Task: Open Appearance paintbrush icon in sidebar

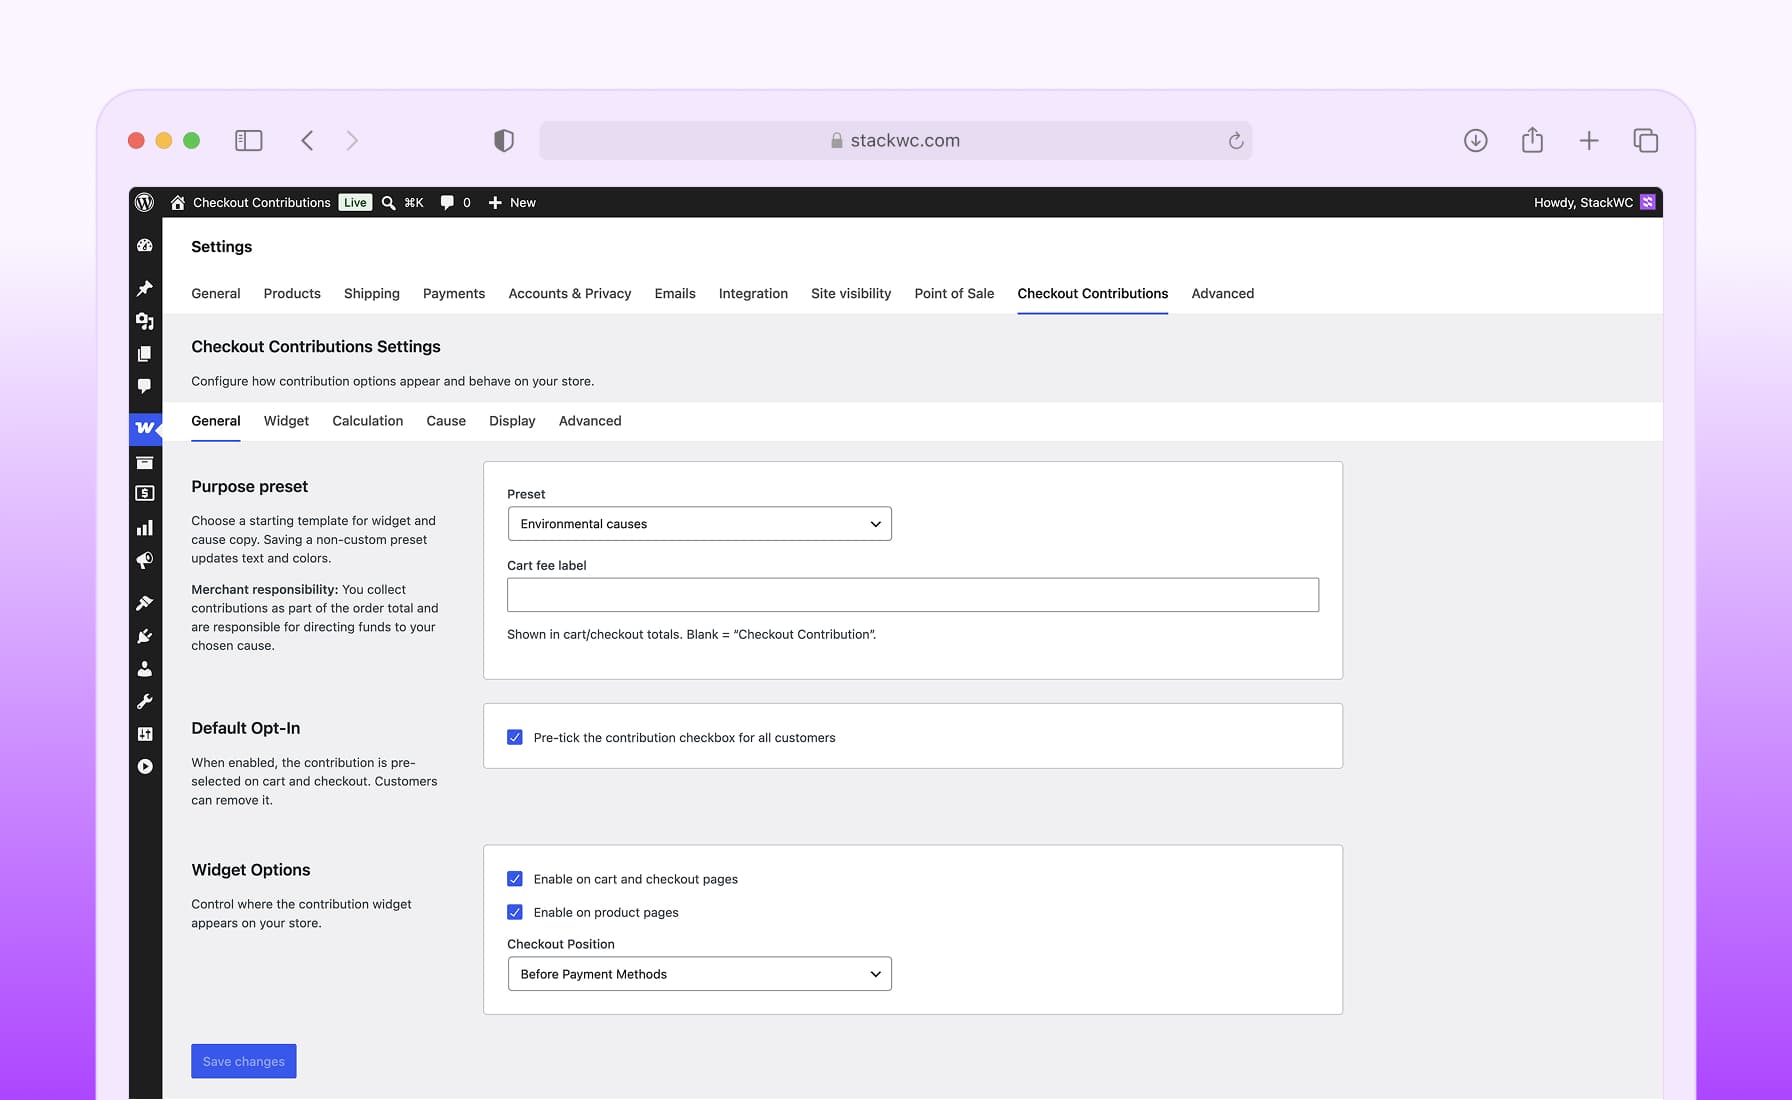Action: (145, 603)
